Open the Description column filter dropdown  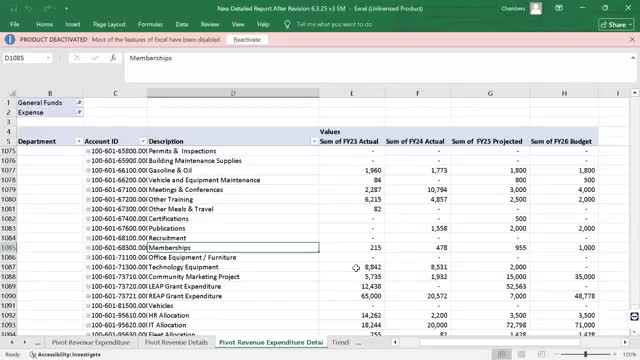pyautogui.click(x=314, y=141)
